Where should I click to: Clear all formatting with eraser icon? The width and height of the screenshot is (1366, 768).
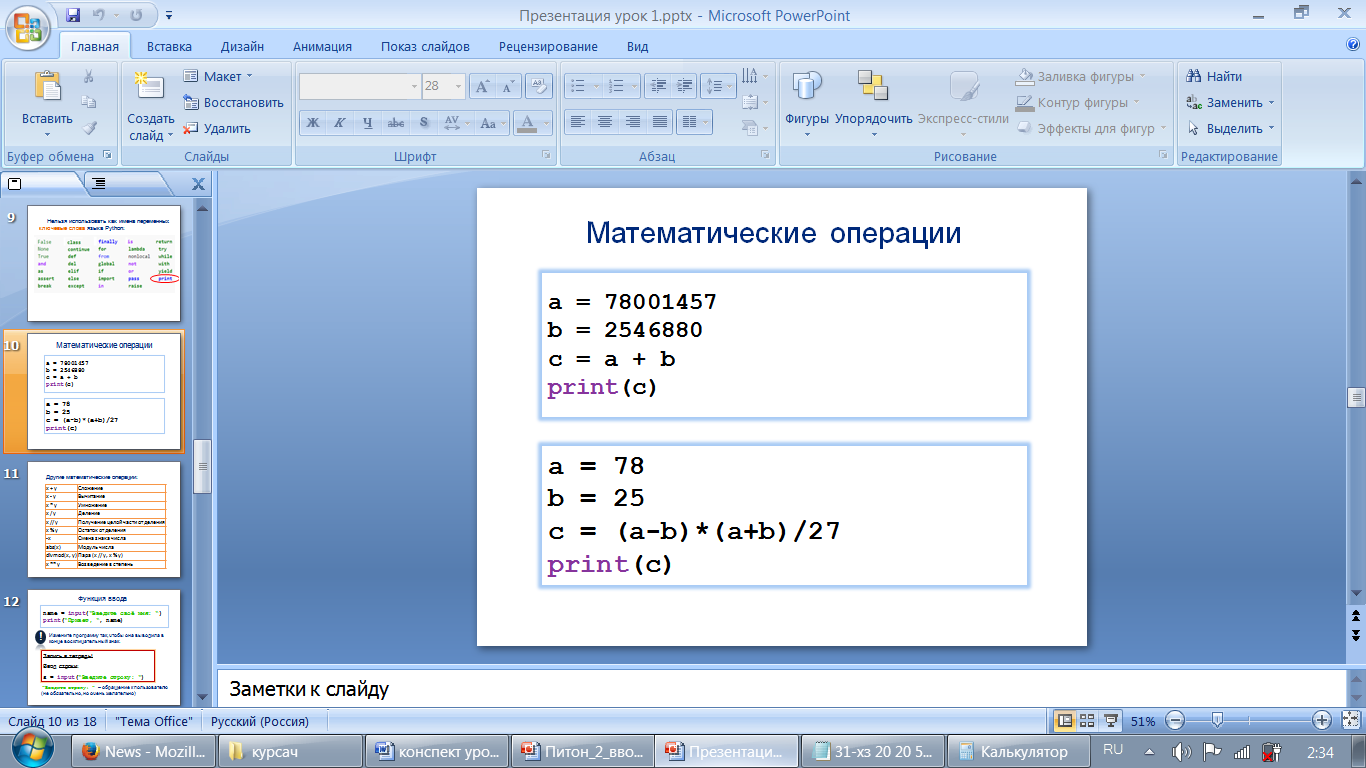[x=539, y=86]
